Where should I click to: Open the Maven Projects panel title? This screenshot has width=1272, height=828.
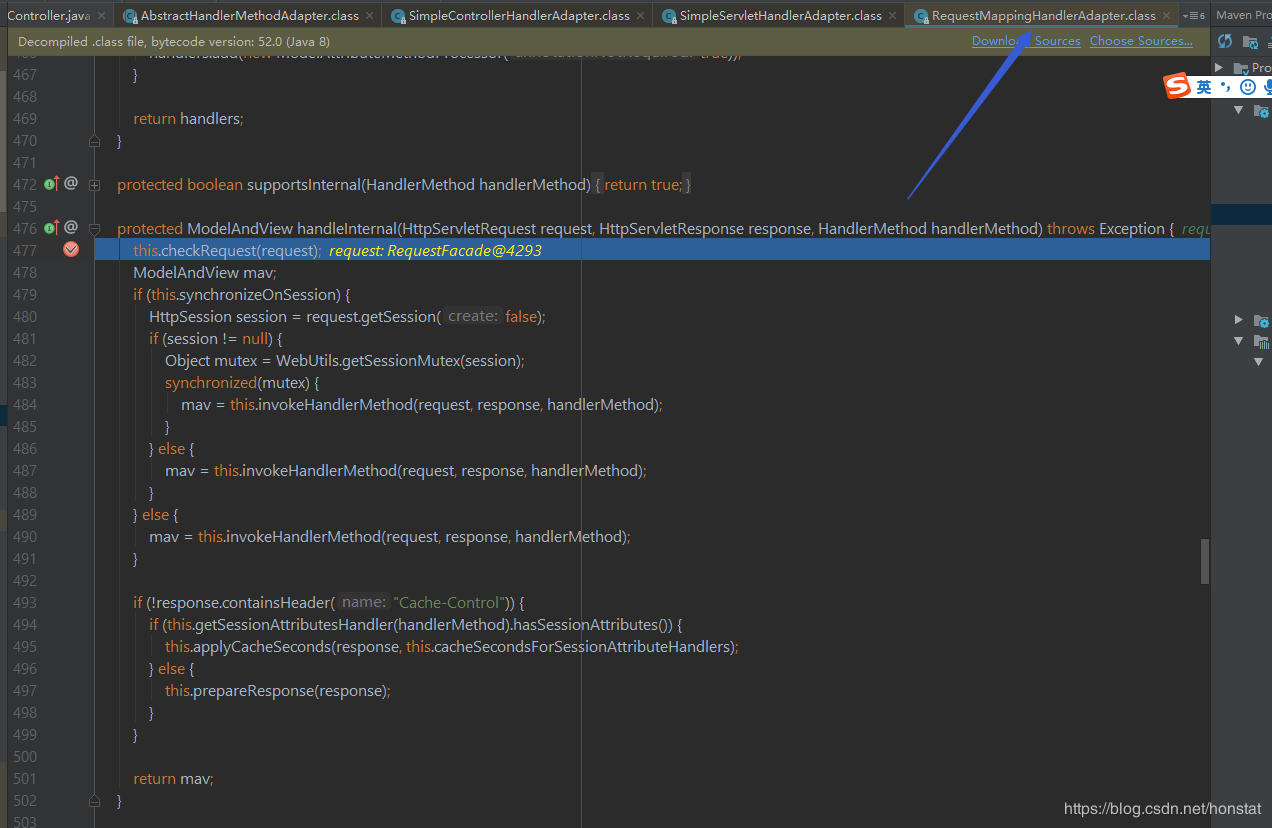click(1243, 15)
